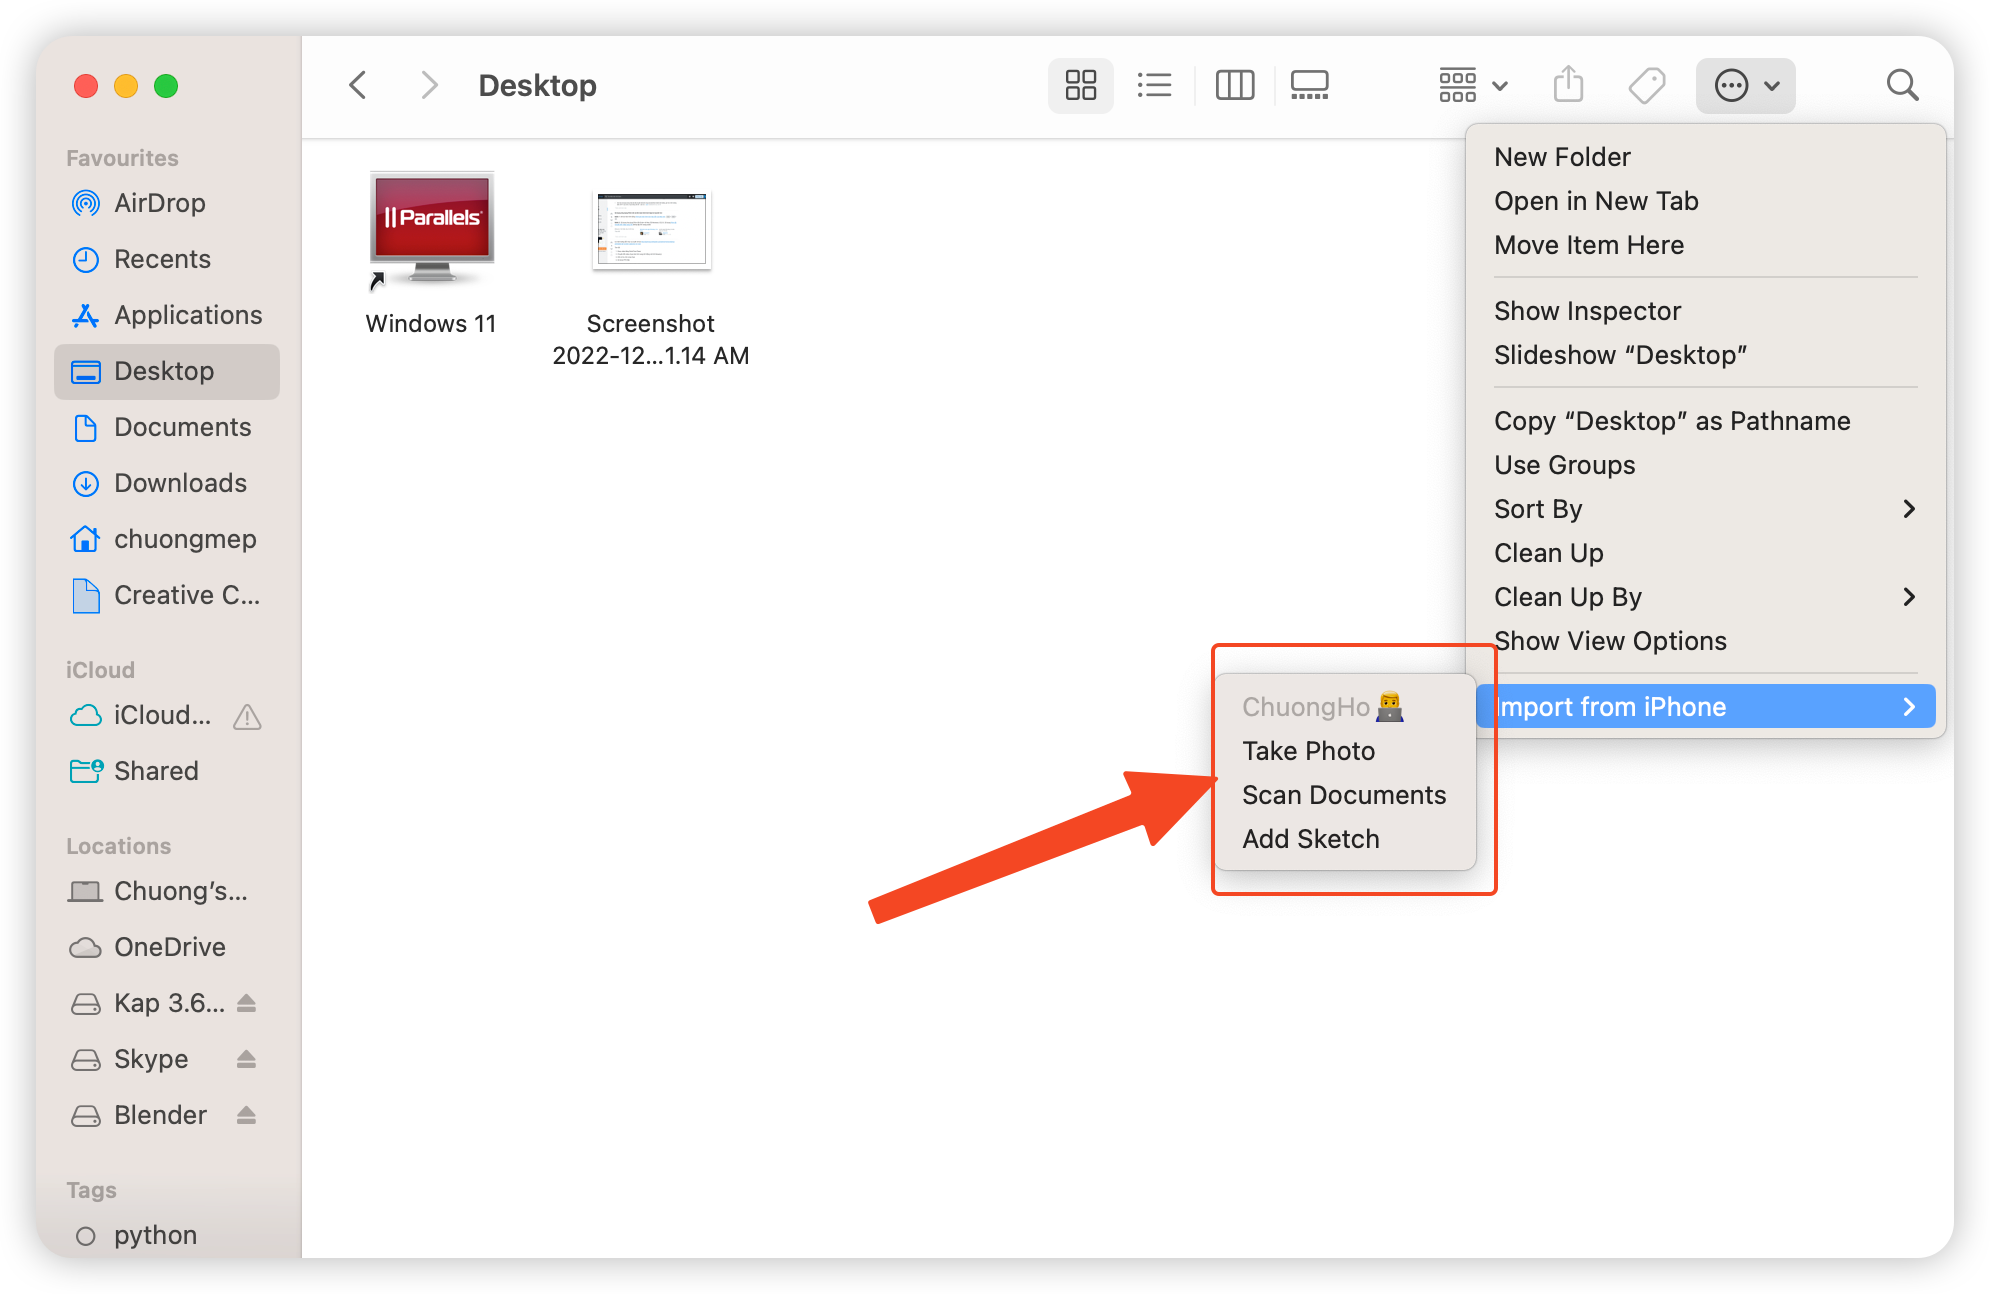This screenshot has height=1294, width=1990.
Task: Open the Group By dropdown in the toolbar
Action: click(1472, 85)
